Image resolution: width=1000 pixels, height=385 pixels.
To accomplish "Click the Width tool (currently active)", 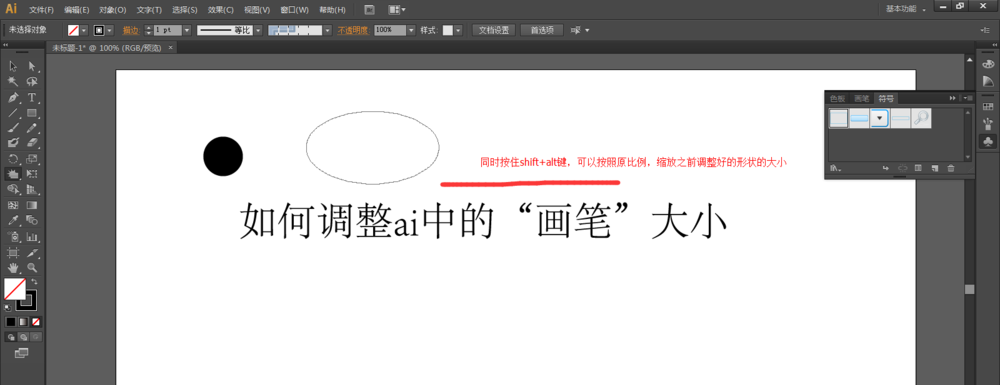I will (x=13, y=174).
